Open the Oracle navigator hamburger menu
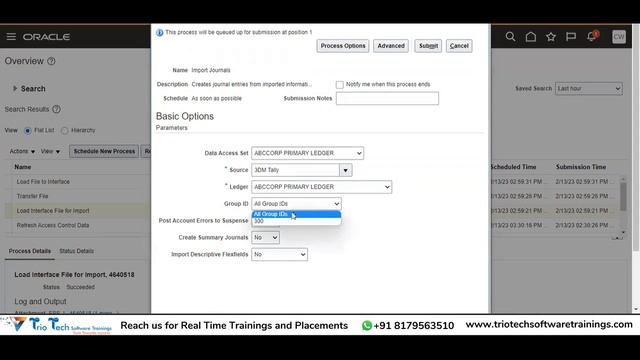 point(11,37)
